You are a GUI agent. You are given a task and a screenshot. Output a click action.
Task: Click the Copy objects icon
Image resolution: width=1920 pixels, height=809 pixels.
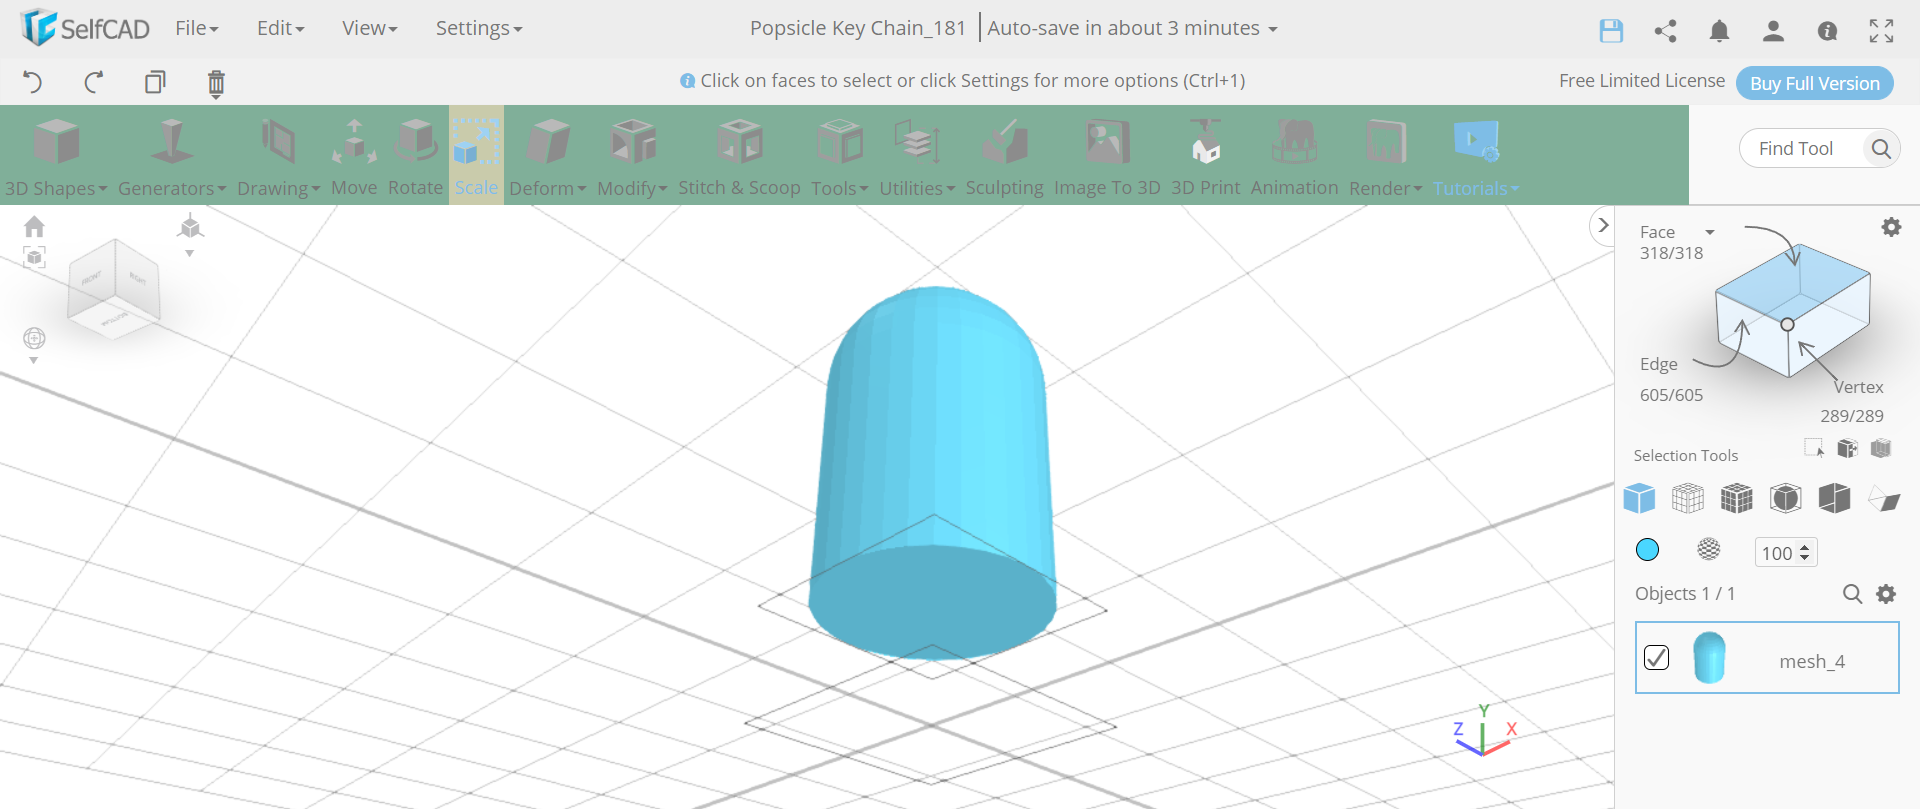(x=155, y=82)
